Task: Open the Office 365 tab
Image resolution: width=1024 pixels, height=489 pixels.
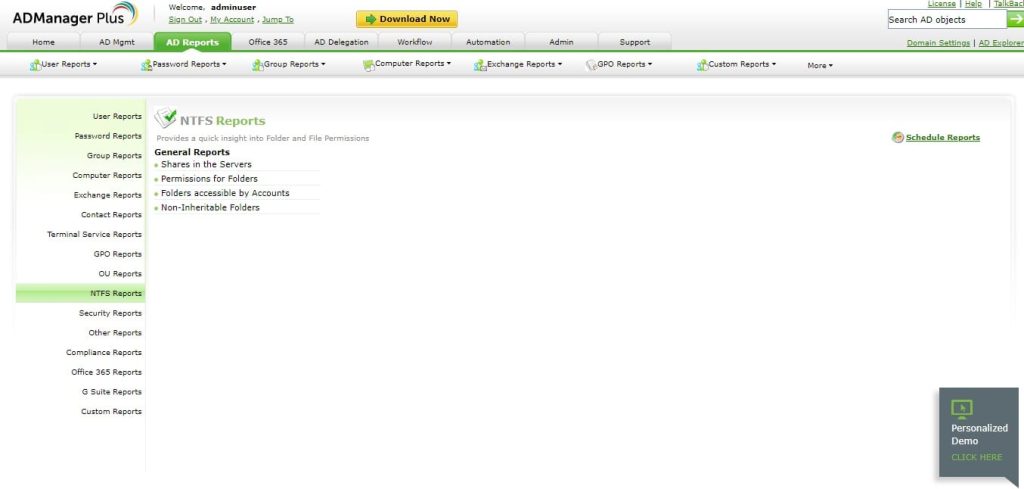Action: (267, 42)
